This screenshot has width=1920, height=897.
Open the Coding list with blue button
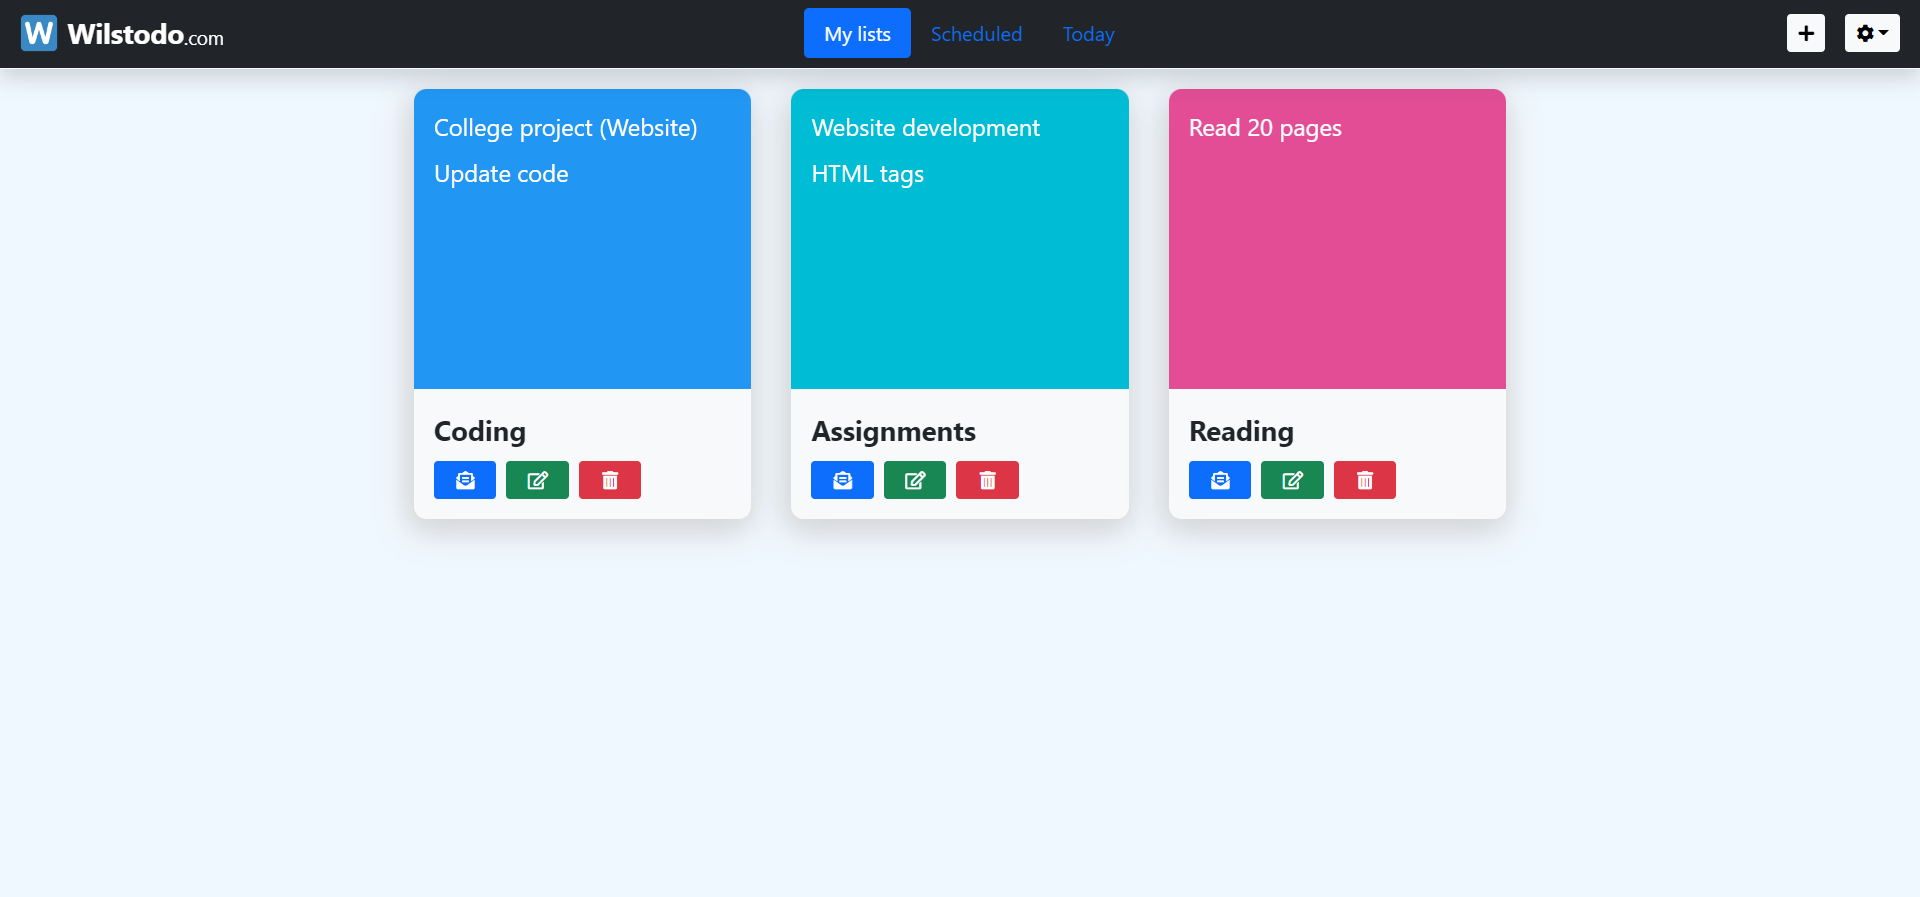[465, 480]
